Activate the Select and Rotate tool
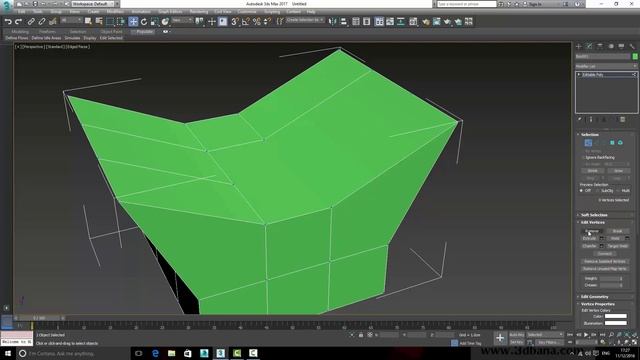Screen dimensions: 640x360 (x=144, y=22)
